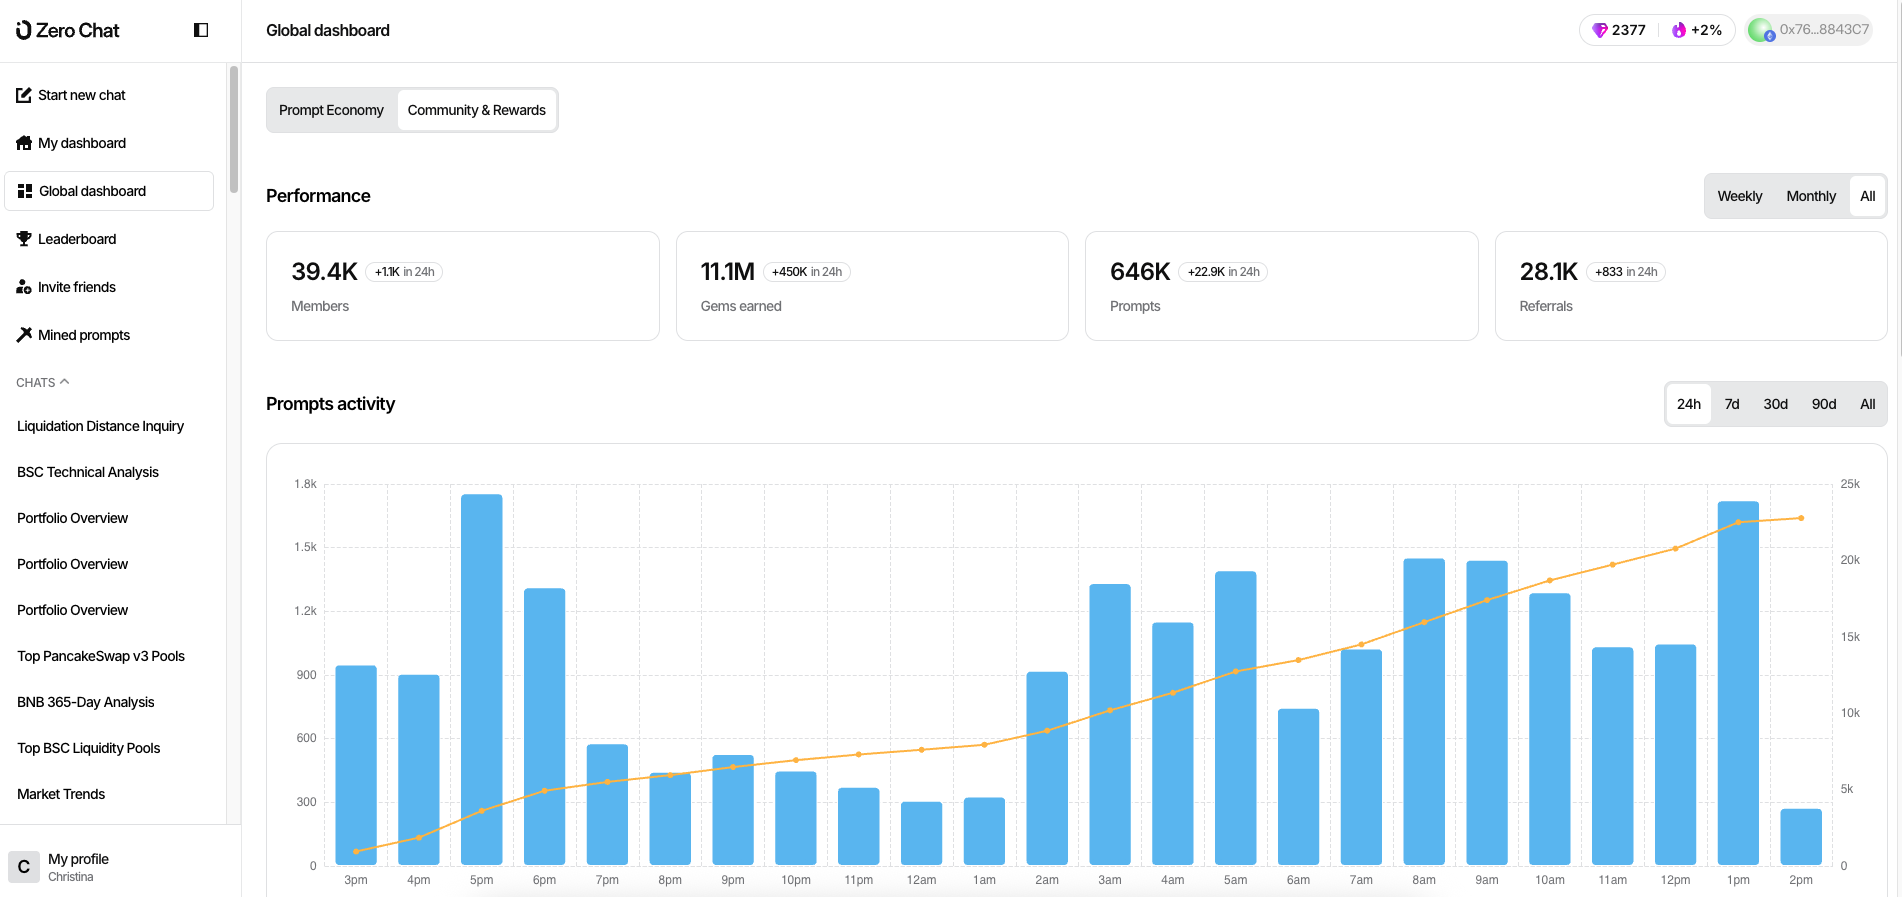Click the Prompts activity heading
1902x897 pixels.
330,404
